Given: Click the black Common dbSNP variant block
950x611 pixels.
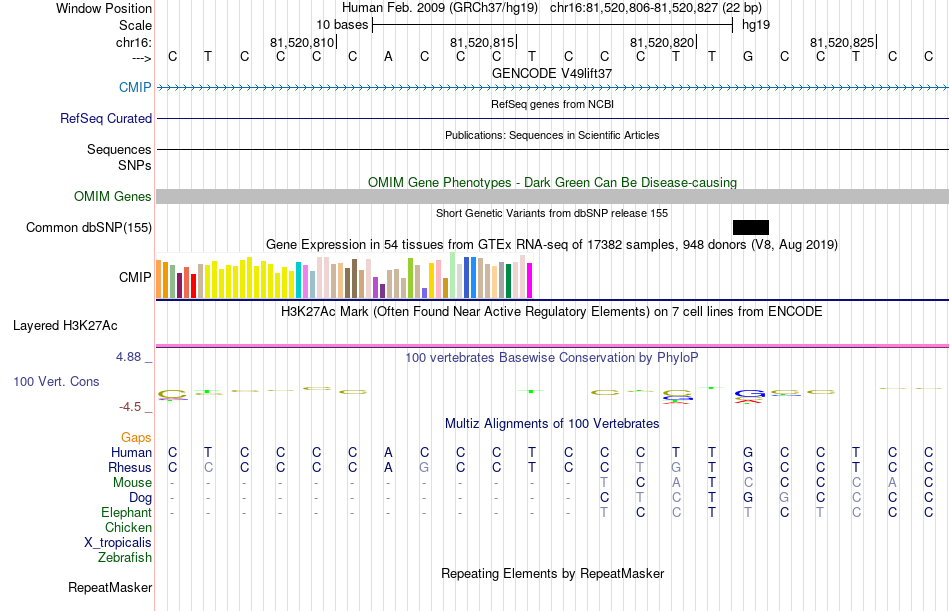Looking at the screenshot, I should pyautogui.click(x=751, y=227).
